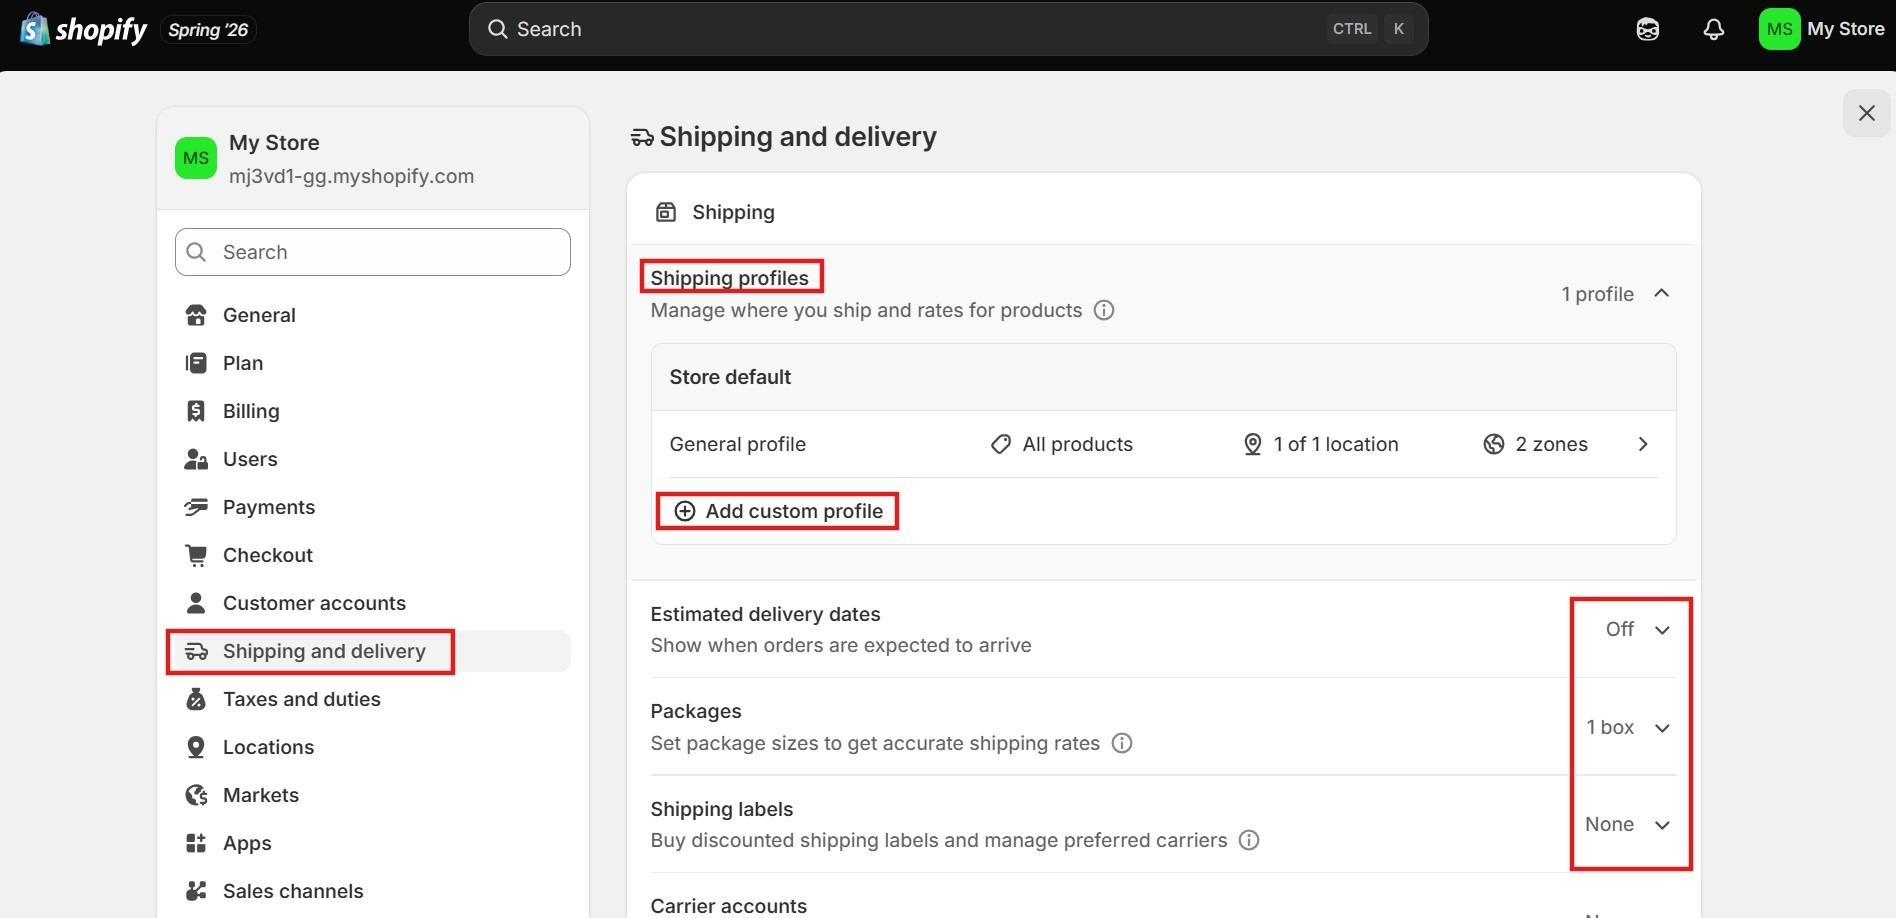
Task: Focus the top global Search bar
Action: (x=948, y=29)
